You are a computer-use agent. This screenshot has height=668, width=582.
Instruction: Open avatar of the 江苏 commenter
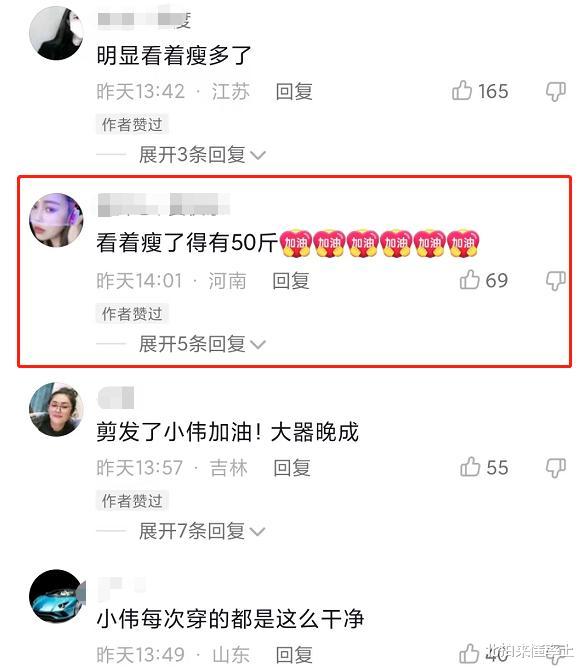pos(56,32)
